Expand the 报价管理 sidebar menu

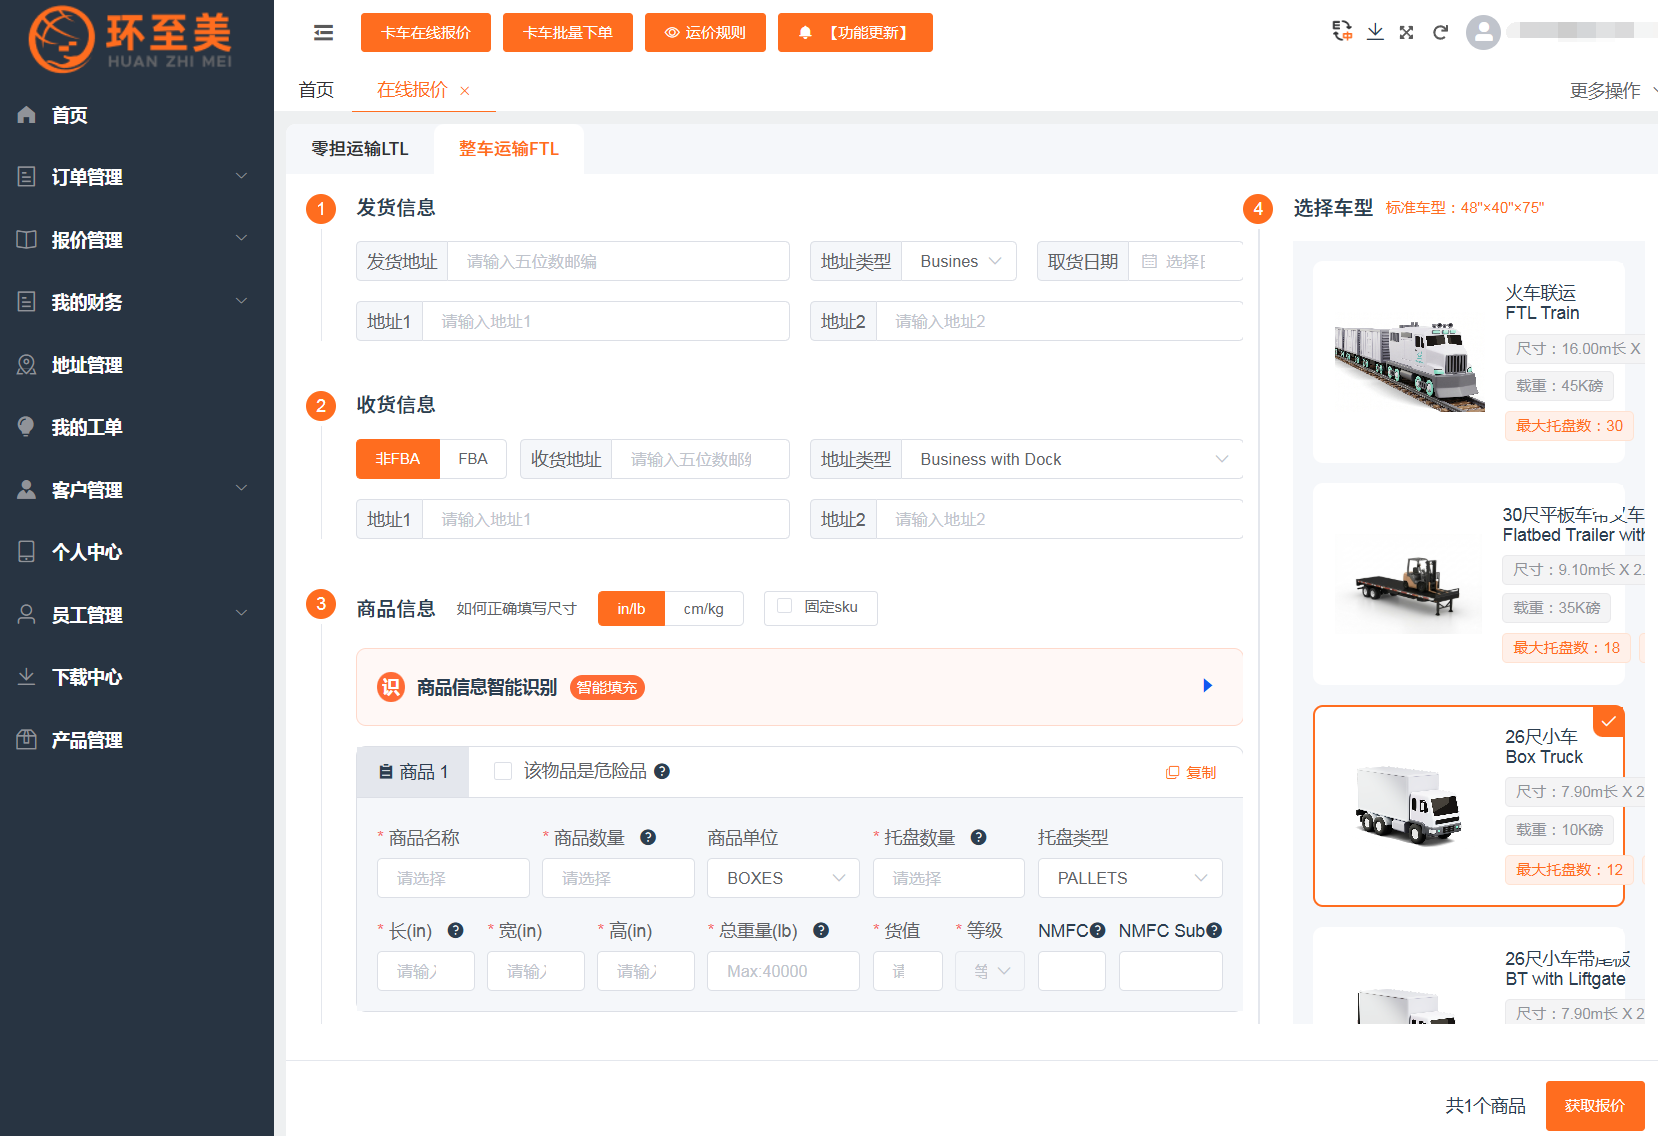pyautogui.click(x=137, y=240)
